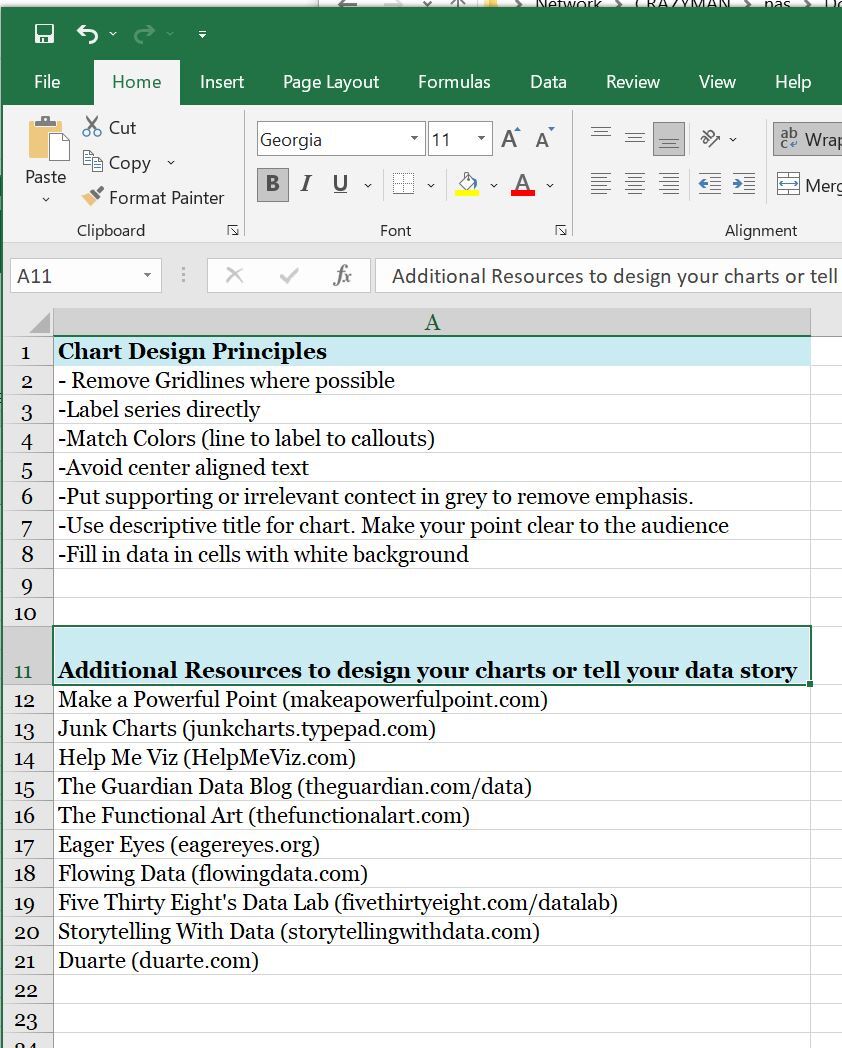
Task: Toggle Italic formatting
Action: [x=306, y=184]
